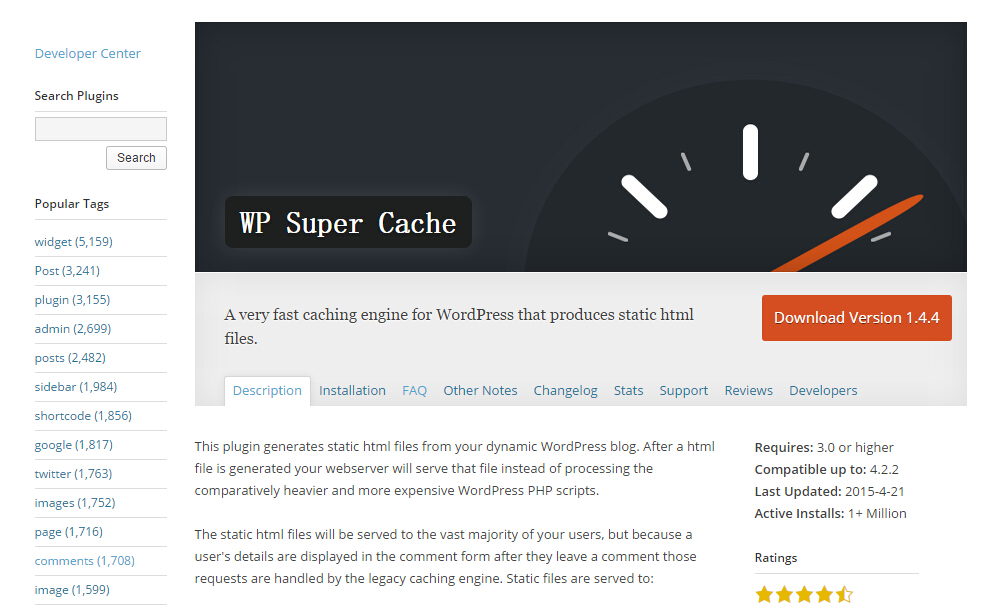Image resolution: width=1006 pixels, height=612 pixels.
Task: Click the WP Super Cache banner image
Action: coord(580,147)
